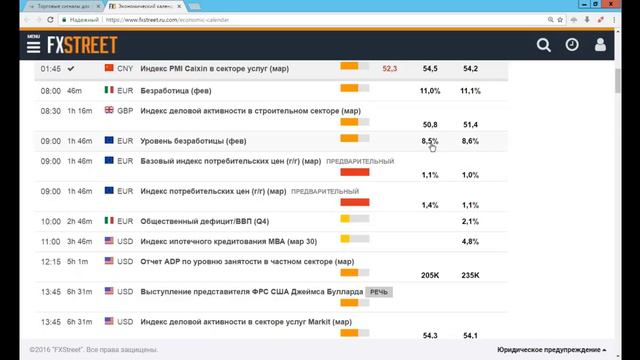This screenshot has width=640, height=360.
Task: Open Безработица (фев) event details
Action: pyautogui.click(x=176, y=91)
